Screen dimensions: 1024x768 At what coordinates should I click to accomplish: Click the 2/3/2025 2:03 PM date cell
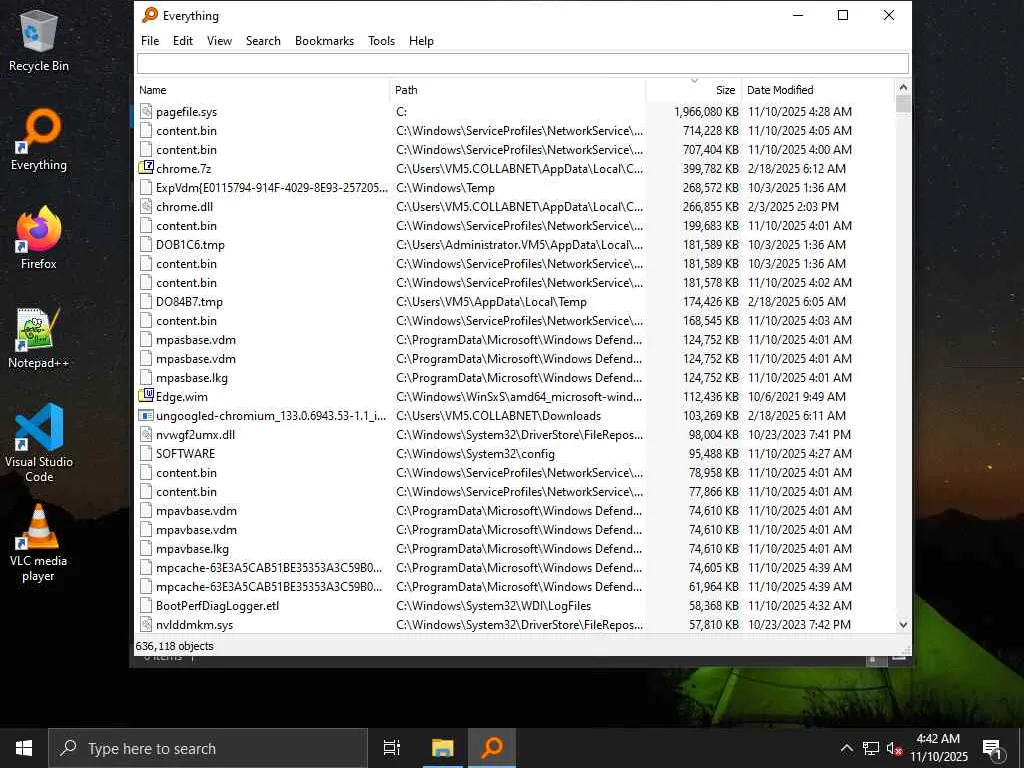click(793, 206)
